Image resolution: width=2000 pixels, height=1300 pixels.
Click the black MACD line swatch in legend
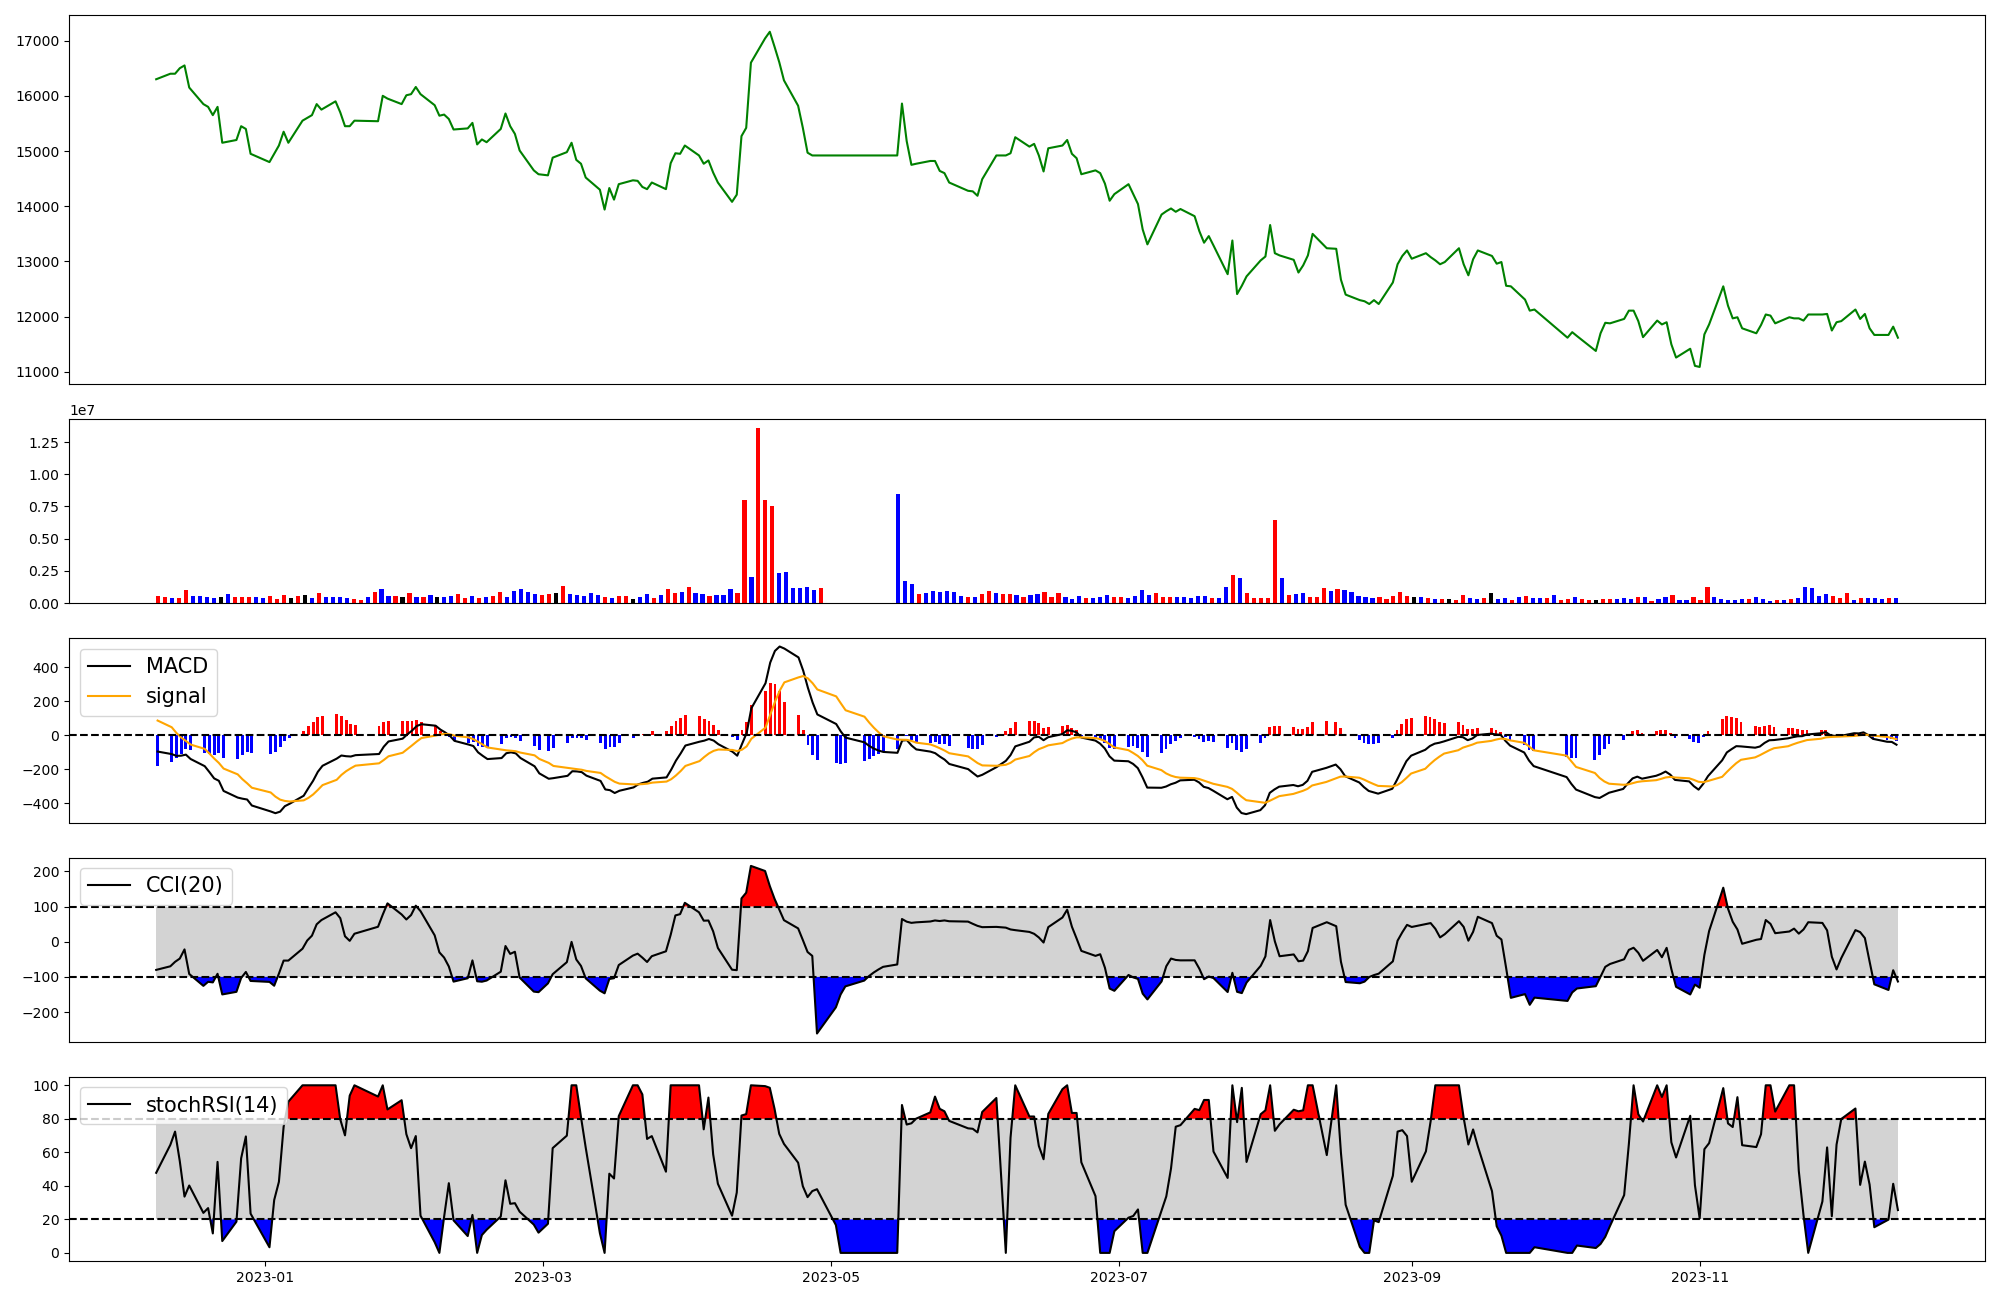(109, 666)
